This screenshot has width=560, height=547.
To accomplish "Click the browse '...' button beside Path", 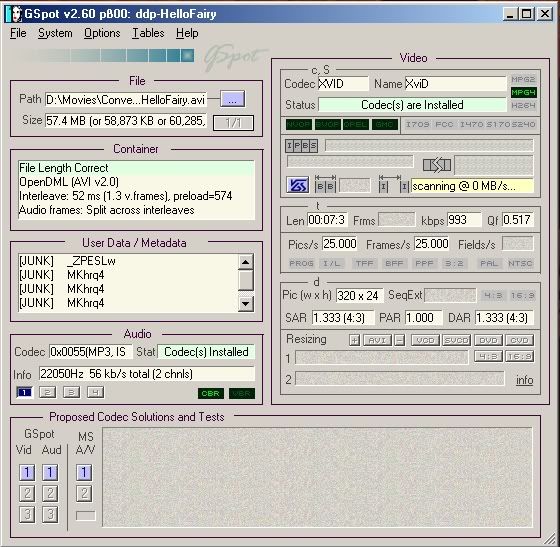I will click(232, 99).
